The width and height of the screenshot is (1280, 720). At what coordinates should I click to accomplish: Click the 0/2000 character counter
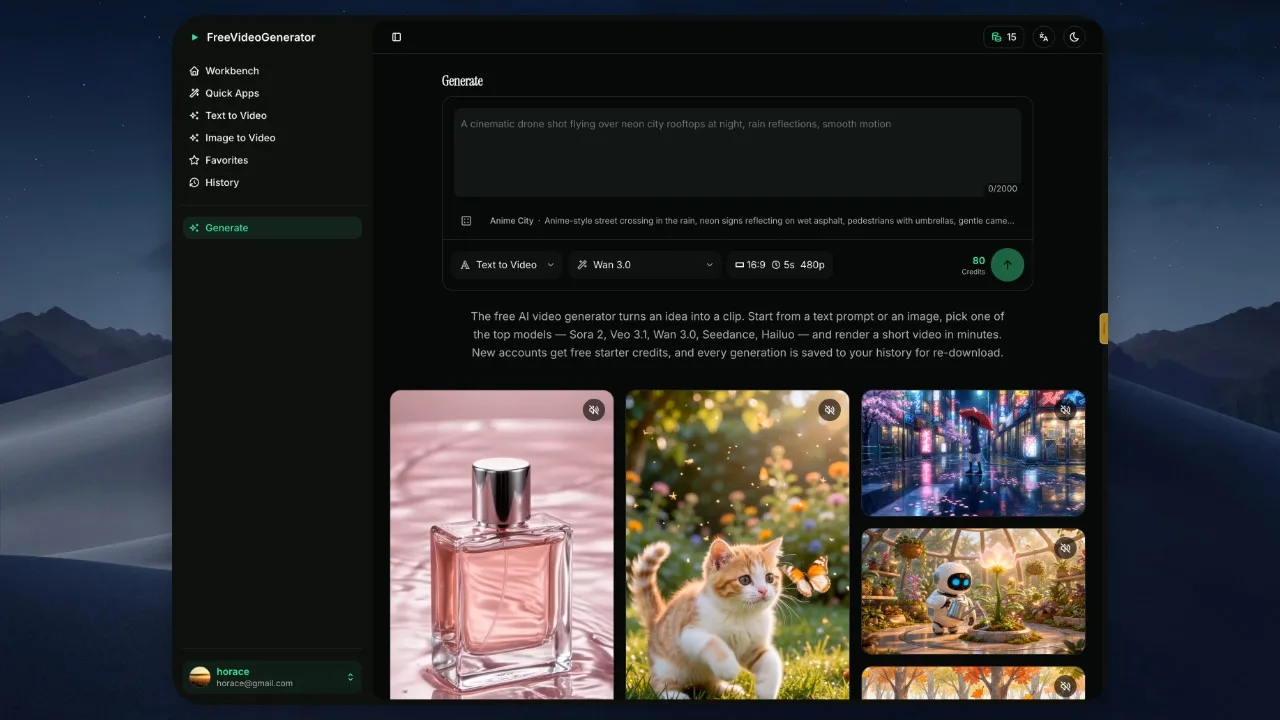1003,189
